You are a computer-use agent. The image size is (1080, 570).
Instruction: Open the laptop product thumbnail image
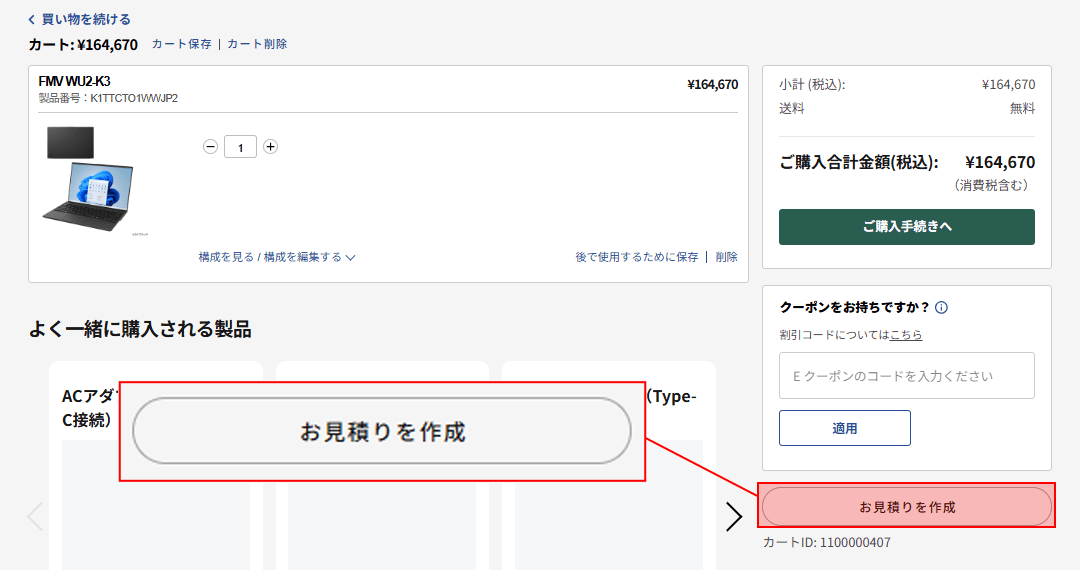87,182
